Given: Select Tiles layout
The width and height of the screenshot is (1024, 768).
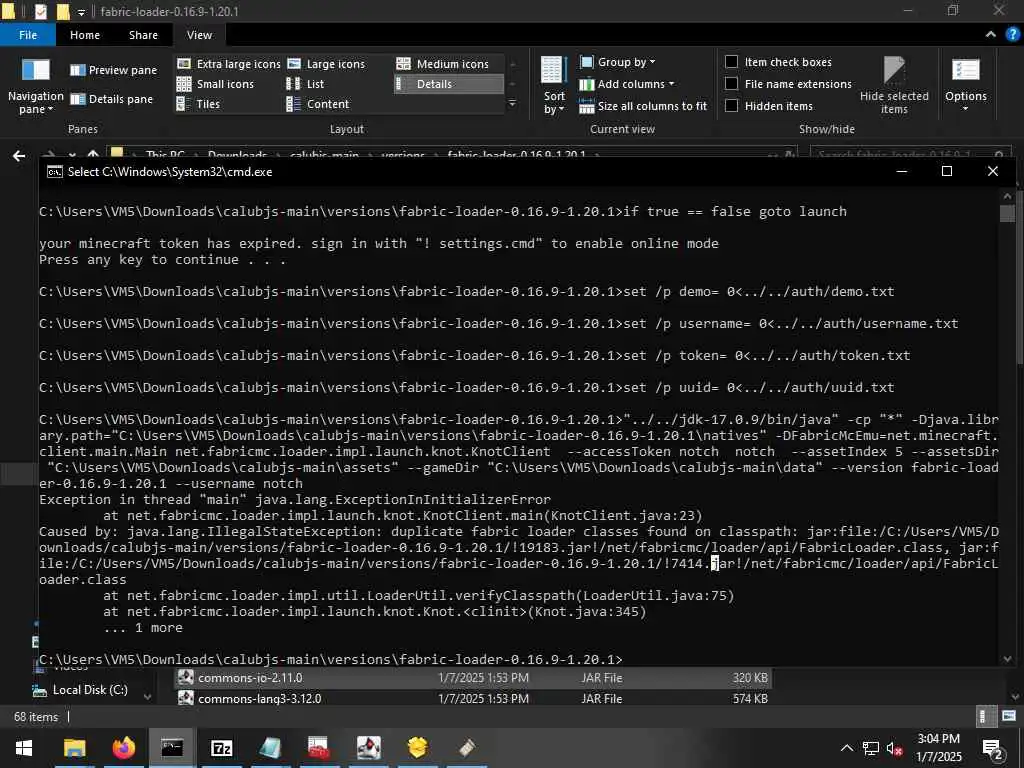Looking at the screenshot, I should (x=199, y=104).
